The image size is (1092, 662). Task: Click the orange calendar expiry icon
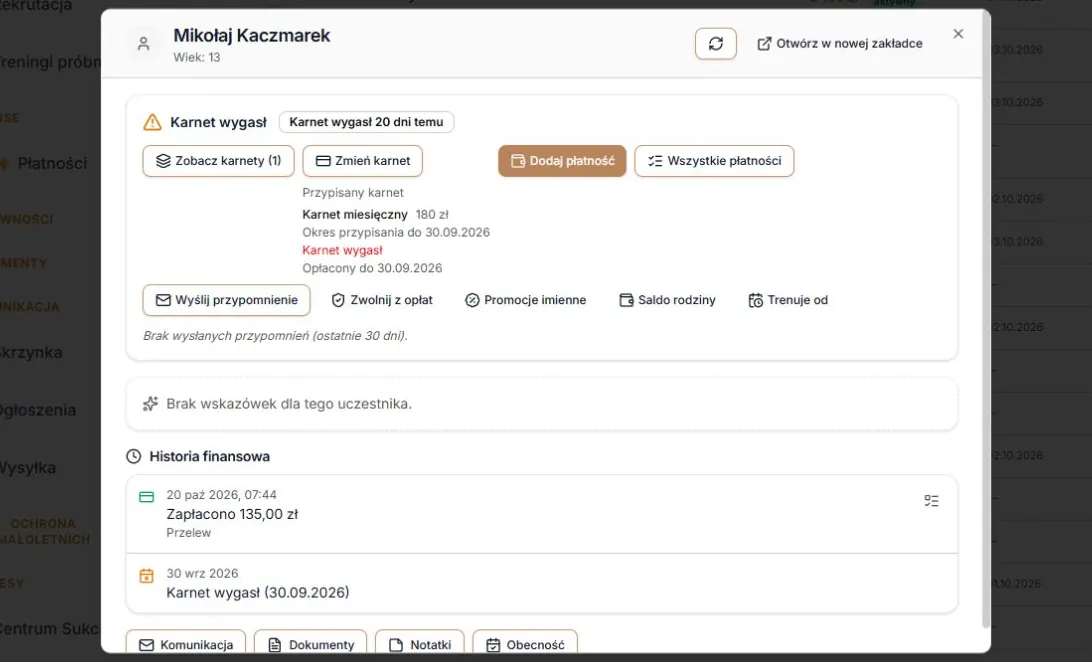point(146,576)
